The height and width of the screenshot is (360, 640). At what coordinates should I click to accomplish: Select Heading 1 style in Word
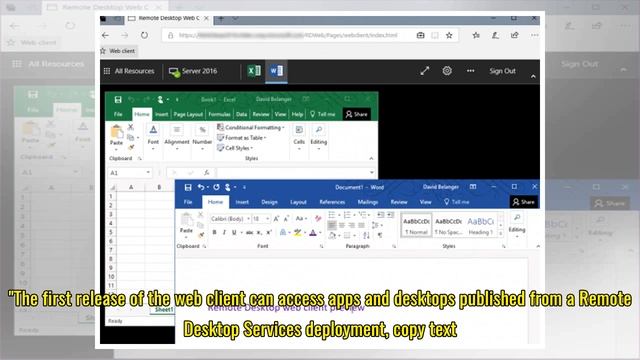(481, 225)
